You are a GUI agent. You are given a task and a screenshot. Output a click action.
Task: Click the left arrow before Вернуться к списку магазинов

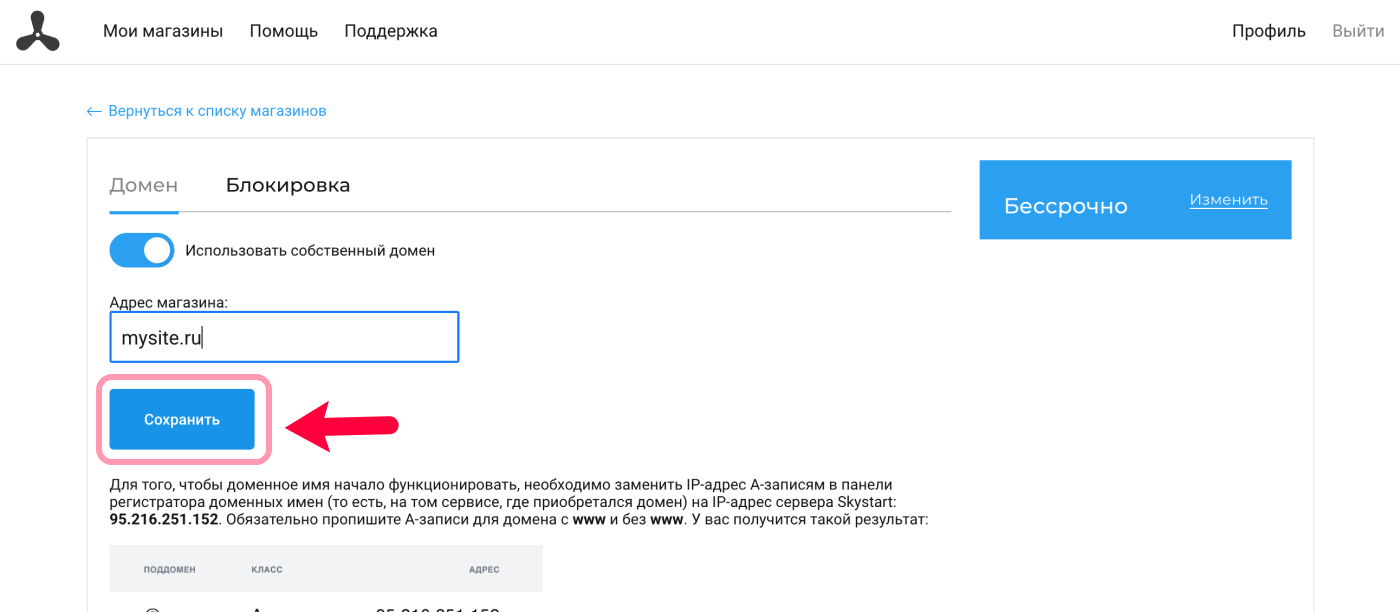[x=94, y=111]
